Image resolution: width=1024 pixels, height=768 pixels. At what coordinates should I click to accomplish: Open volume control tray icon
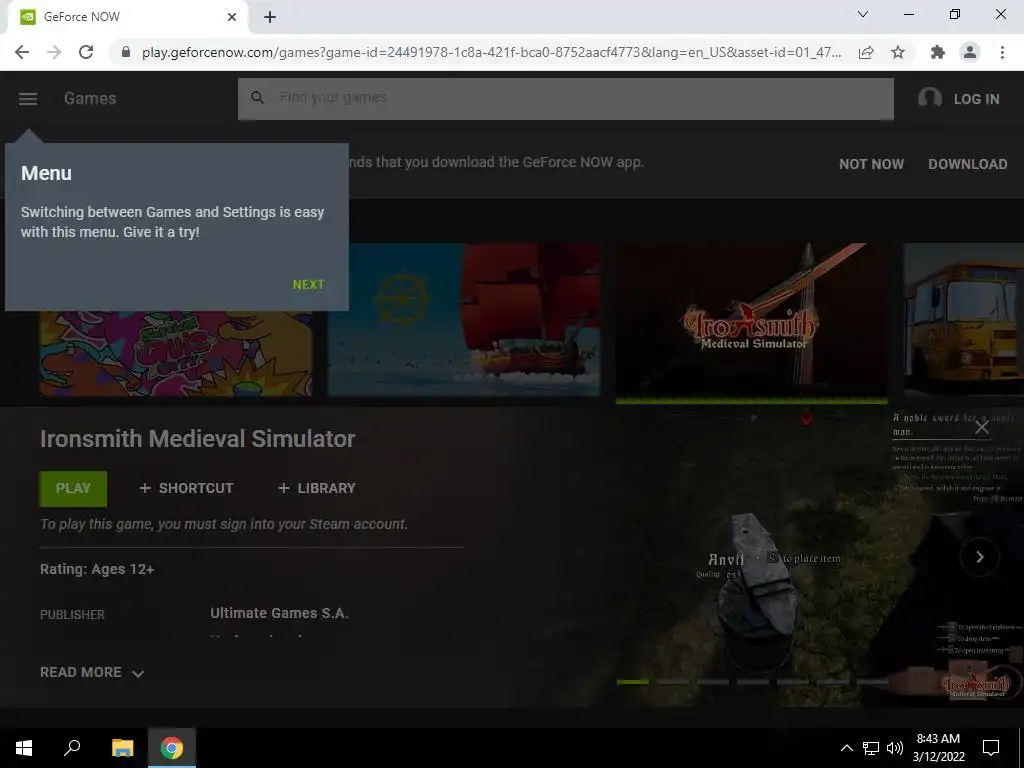[895, 748]
